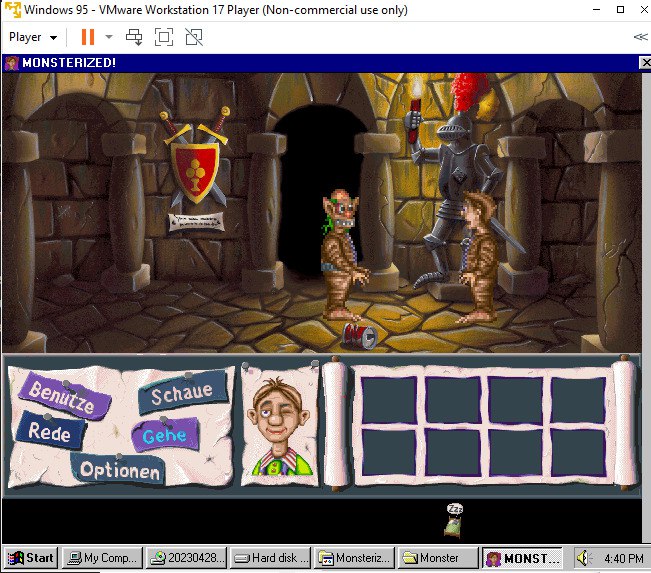Expand the power options dropdown arrow

tap(109, 37)
